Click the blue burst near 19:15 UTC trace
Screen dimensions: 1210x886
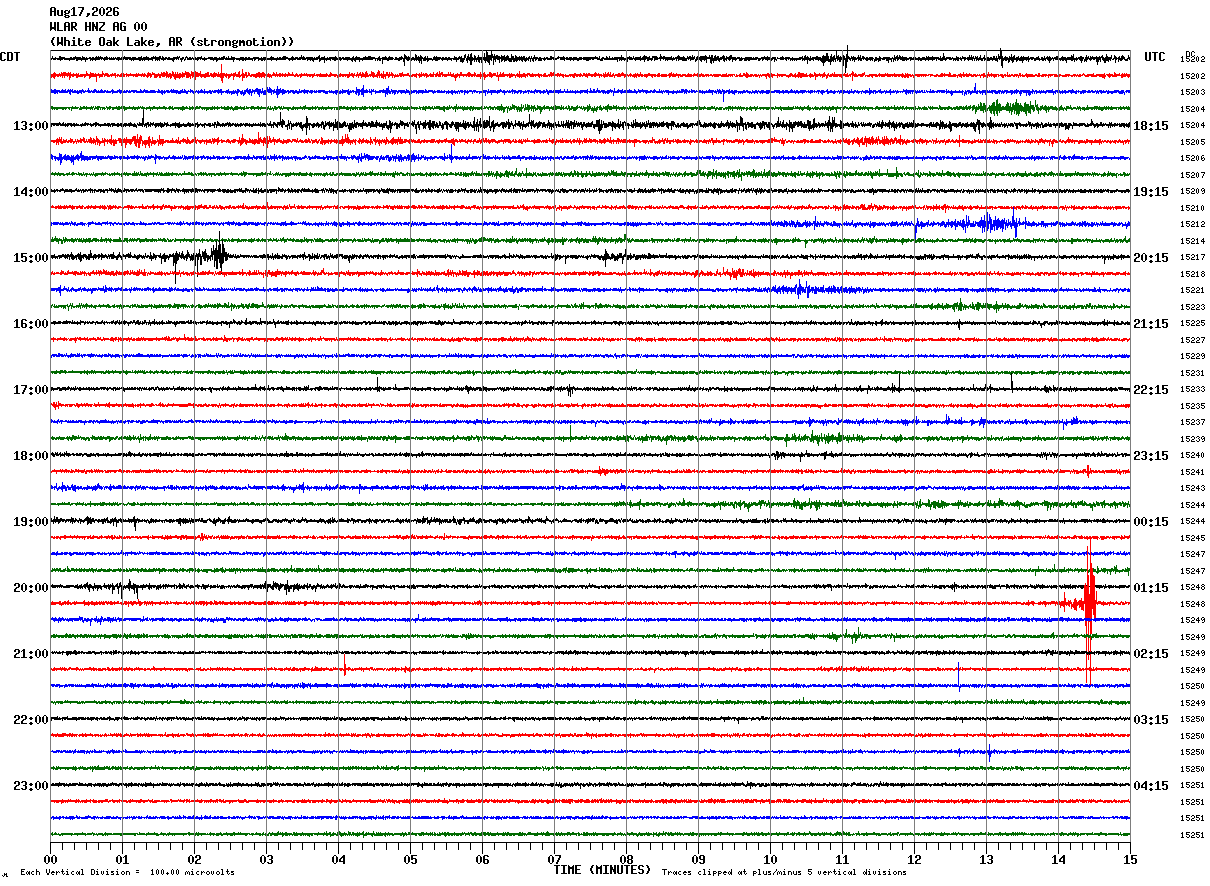(x=987, y=224)
